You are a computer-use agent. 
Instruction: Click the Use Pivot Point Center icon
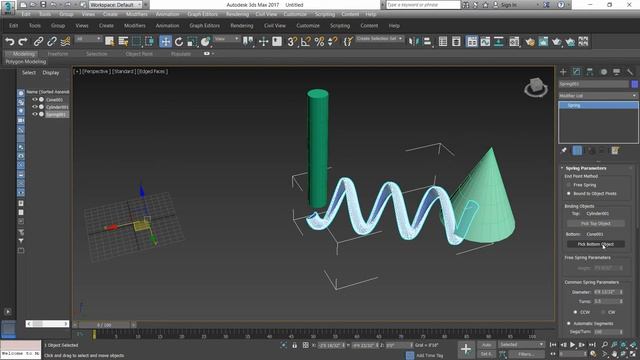(x=248, y=41)
